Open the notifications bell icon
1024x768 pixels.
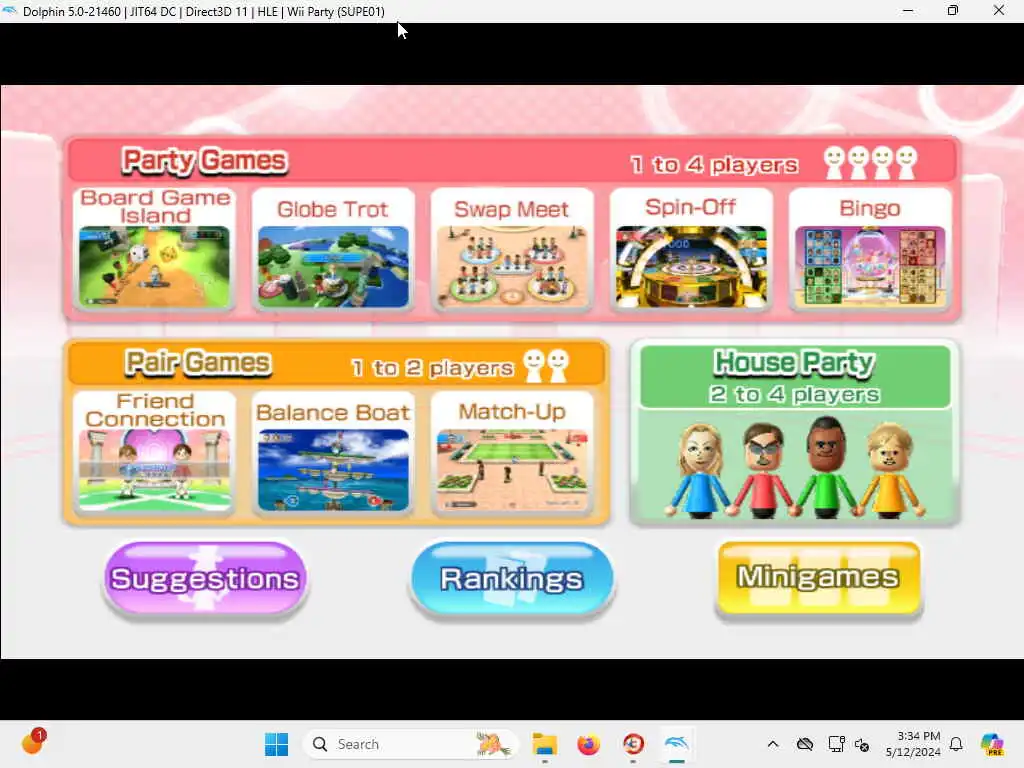(956, 744)
